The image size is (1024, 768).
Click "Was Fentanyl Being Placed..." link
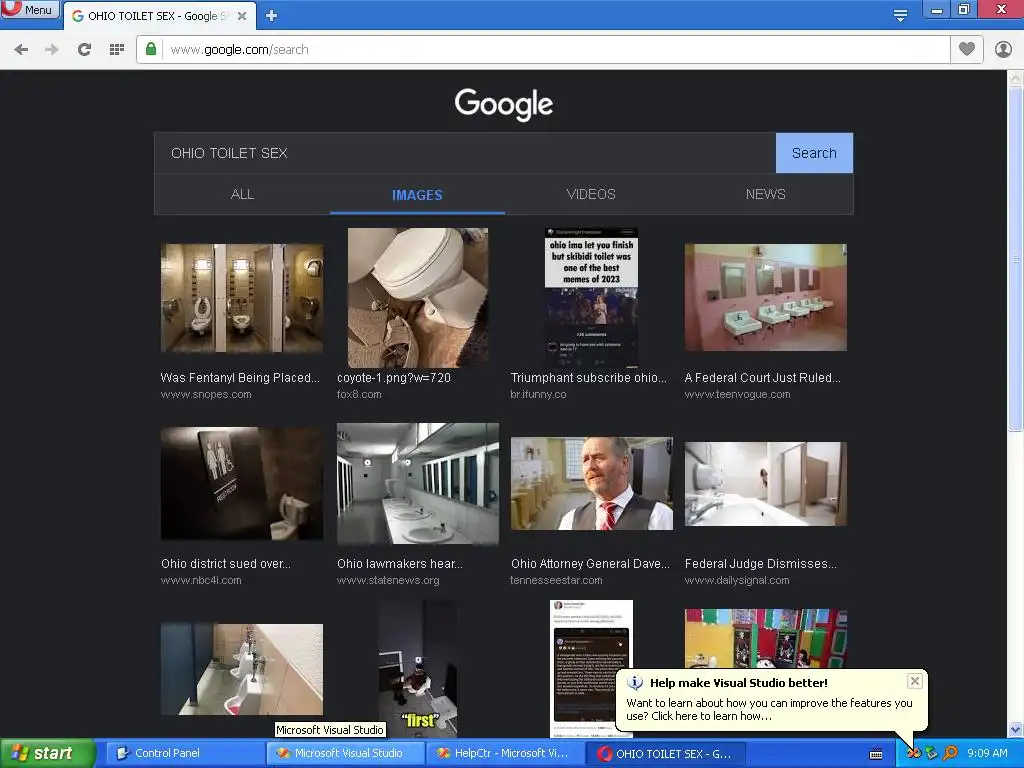click(240, 377)
